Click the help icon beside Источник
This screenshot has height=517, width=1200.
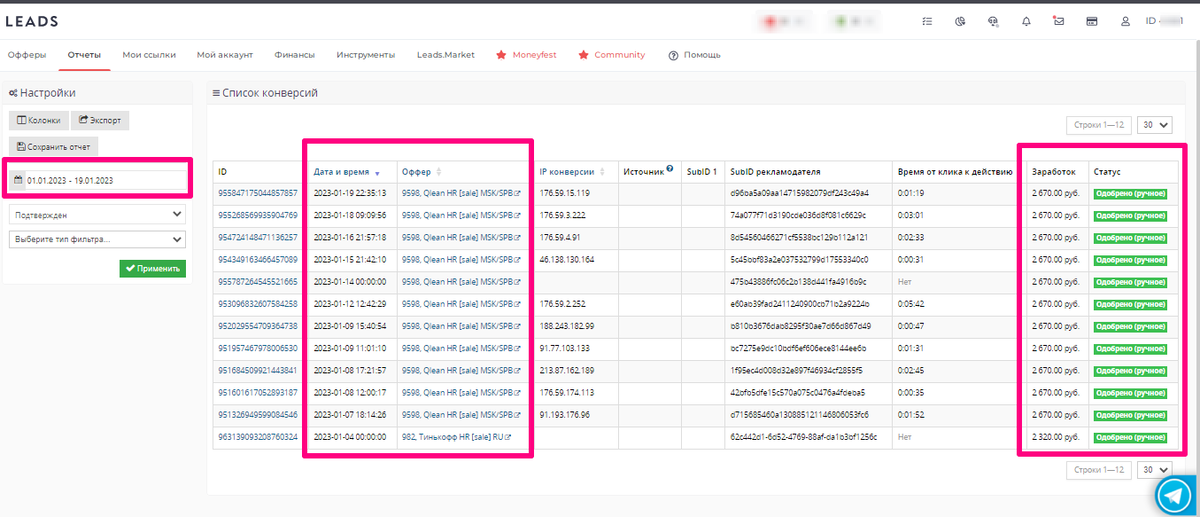(x=670, y=169)
